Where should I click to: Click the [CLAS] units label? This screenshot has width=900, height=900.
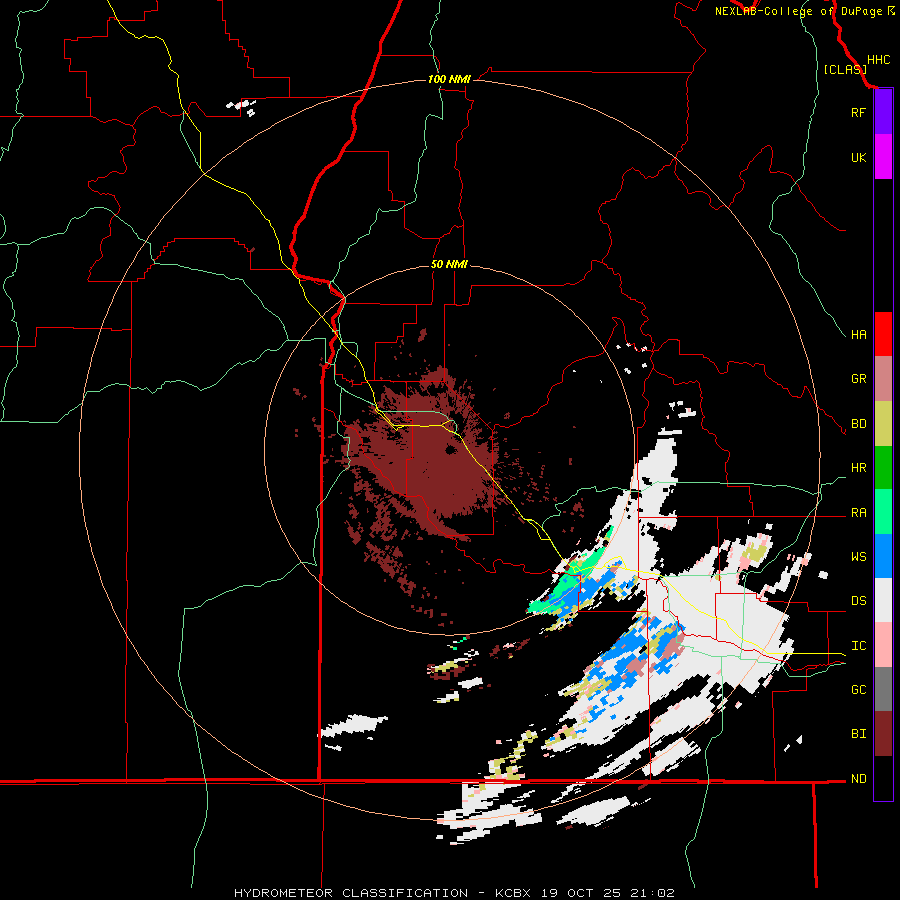coord(845,70)
